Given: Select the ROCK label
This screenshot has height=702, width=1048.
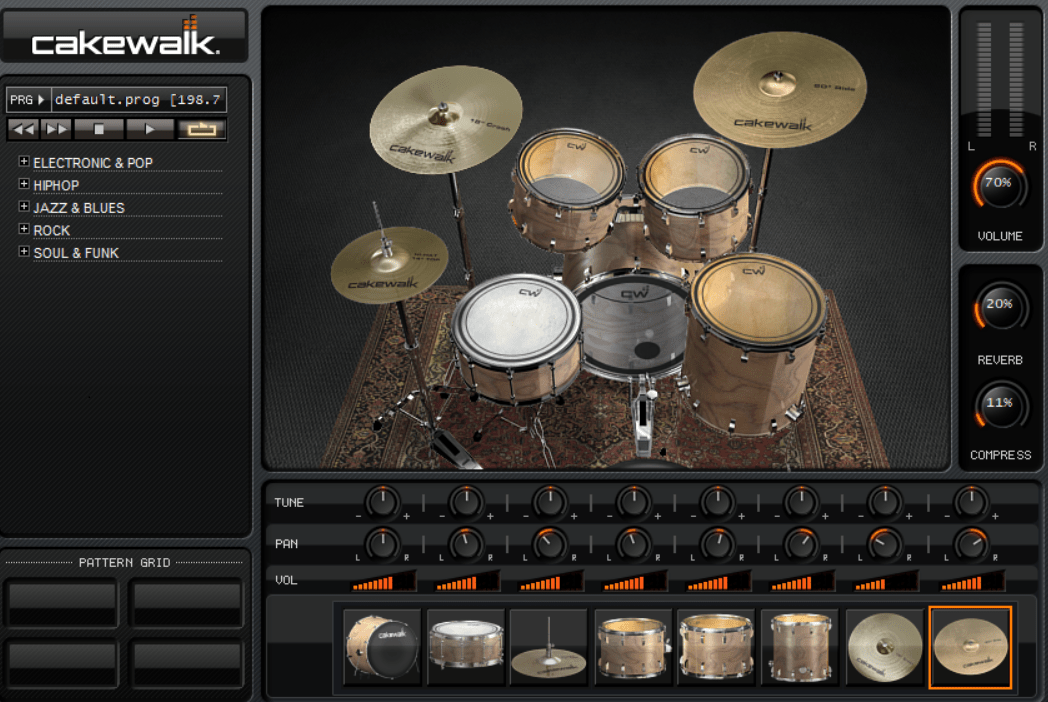Looking at the screenshot, I should tap(51, 231).
